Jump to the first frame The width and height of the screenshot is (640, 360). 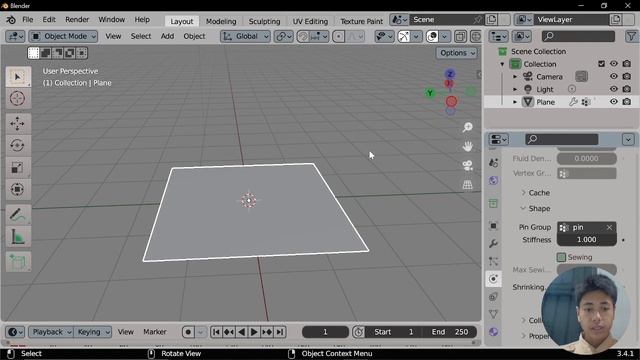(x=216, y=332)
